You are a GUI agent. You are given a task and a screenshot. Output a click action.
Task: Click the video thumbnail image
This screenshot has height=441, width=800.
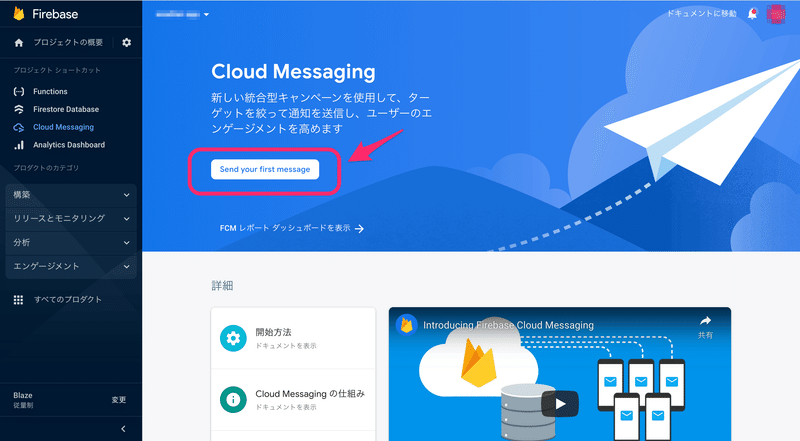point(560,374)
